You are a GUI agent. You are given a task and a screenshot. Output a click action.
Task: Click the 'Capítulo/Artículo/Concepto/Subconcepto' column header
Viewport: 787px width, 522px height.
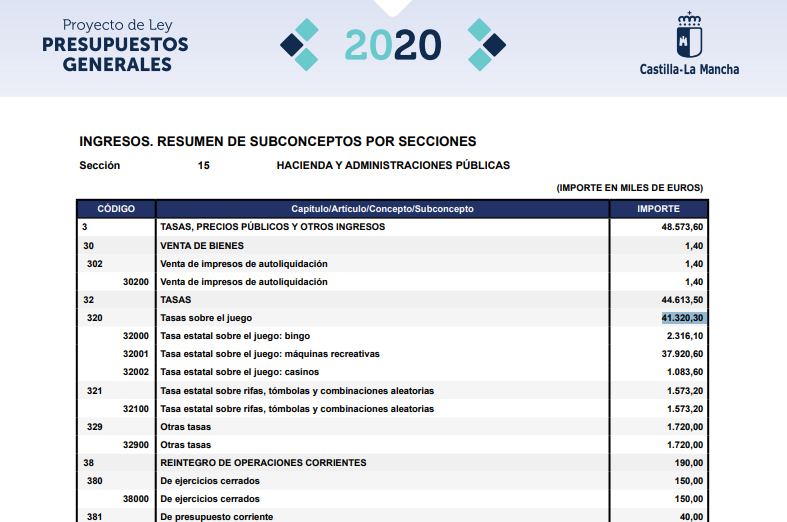pos(382,209)
